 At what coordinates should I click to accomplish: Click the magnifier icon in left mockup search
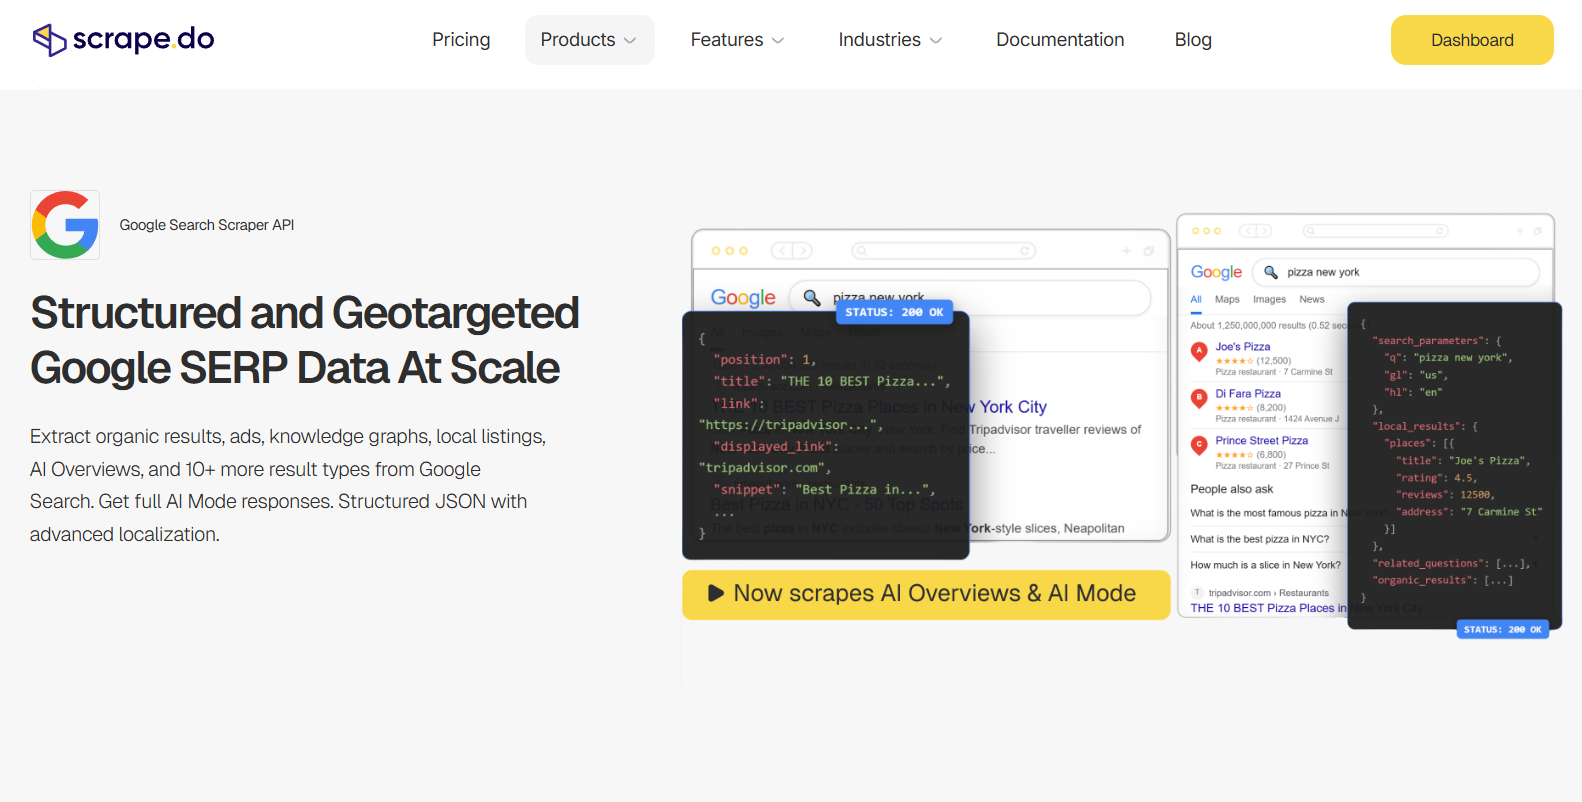(812, 298)
